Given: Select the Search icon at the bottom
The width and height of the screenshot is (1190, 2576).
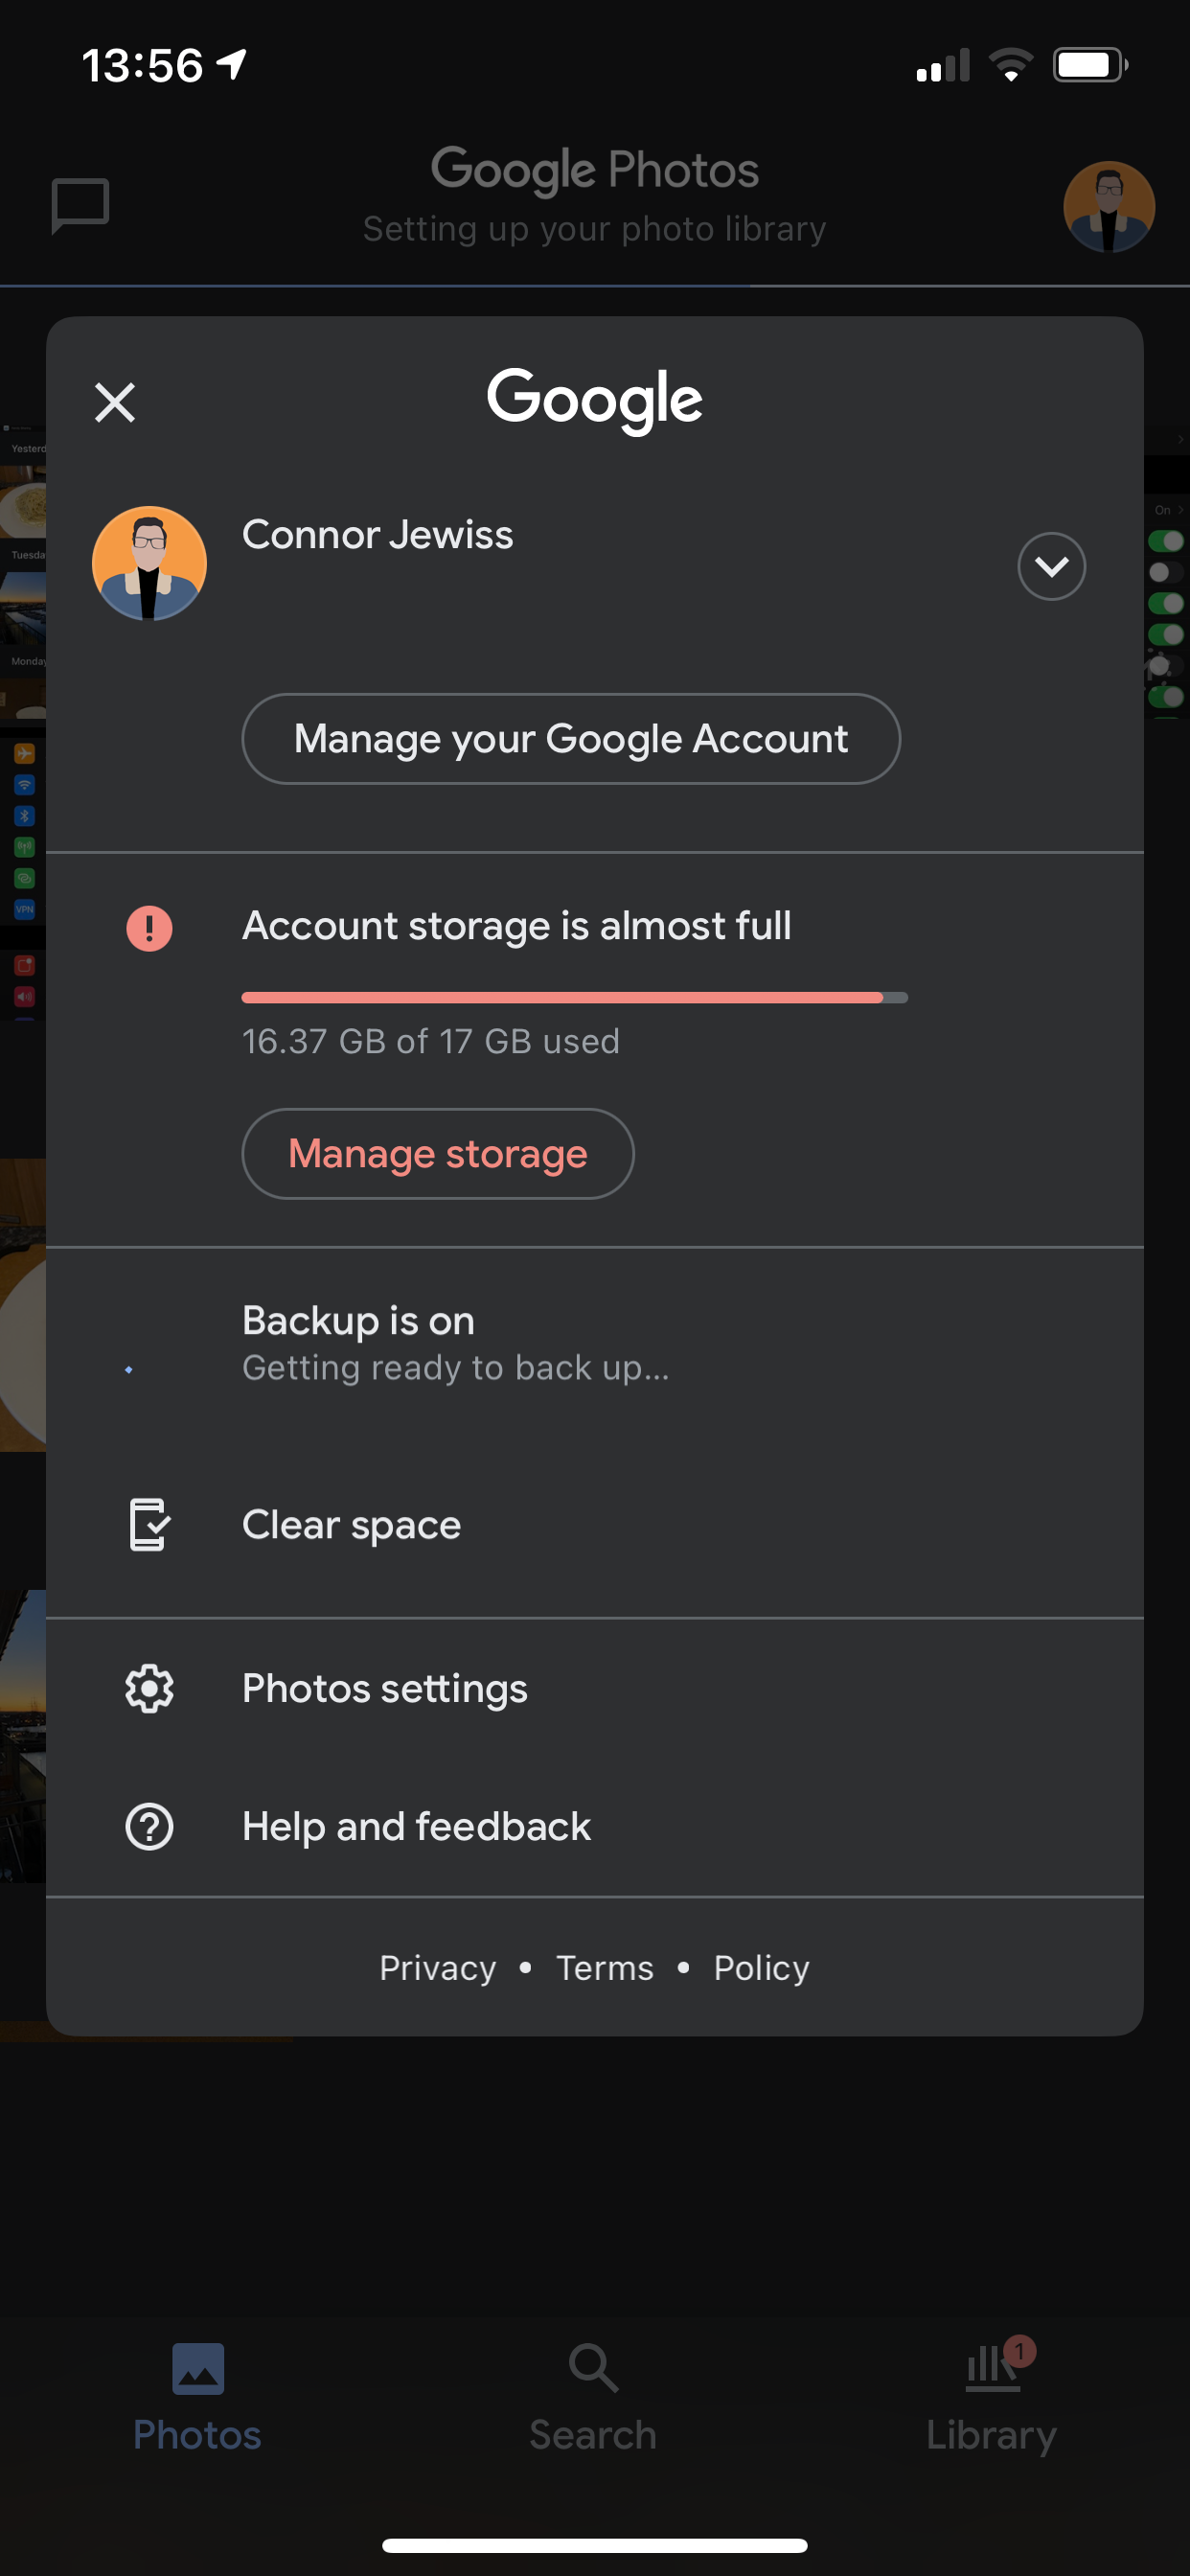Looking at the screenshot, I should click(x=594, y=2369).
